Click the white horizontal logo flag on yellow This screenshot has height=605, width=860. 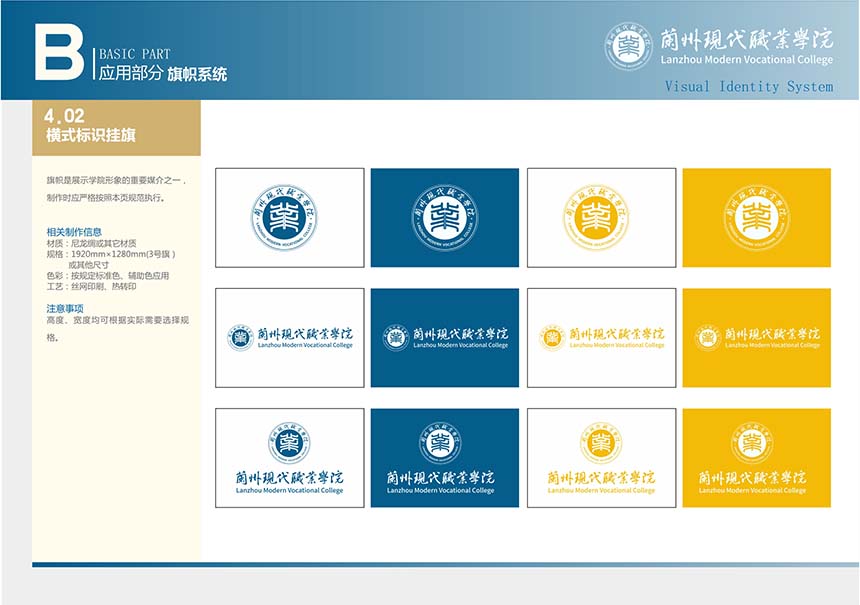(x=756, y=338)
